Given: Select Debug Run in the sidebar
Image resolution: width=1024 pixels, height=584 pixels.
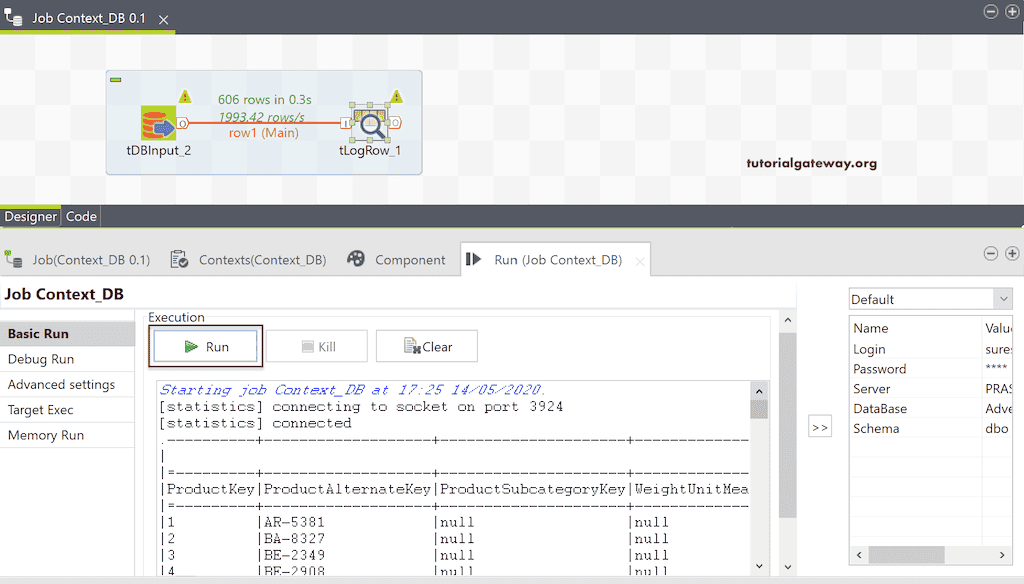Looking at the screenshot, I should pyautogui.click(x=67, y=359).
